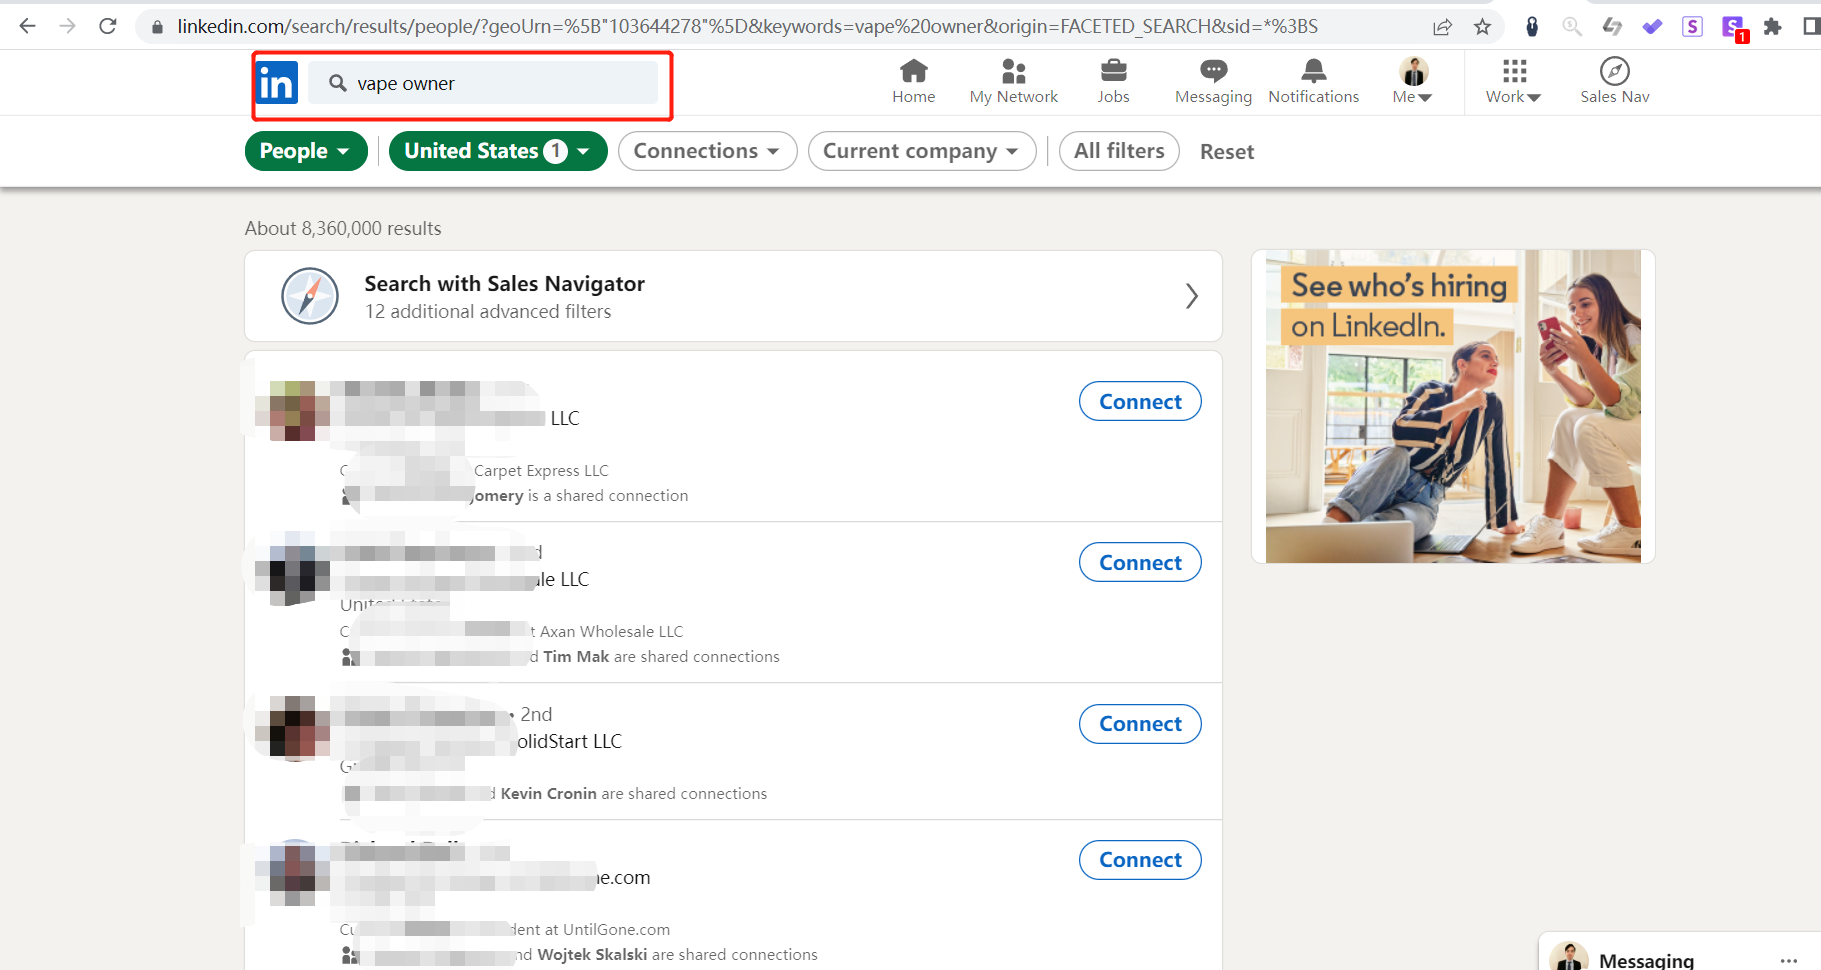Open the Extensions puzzle icon

[x=1772, y=27]
